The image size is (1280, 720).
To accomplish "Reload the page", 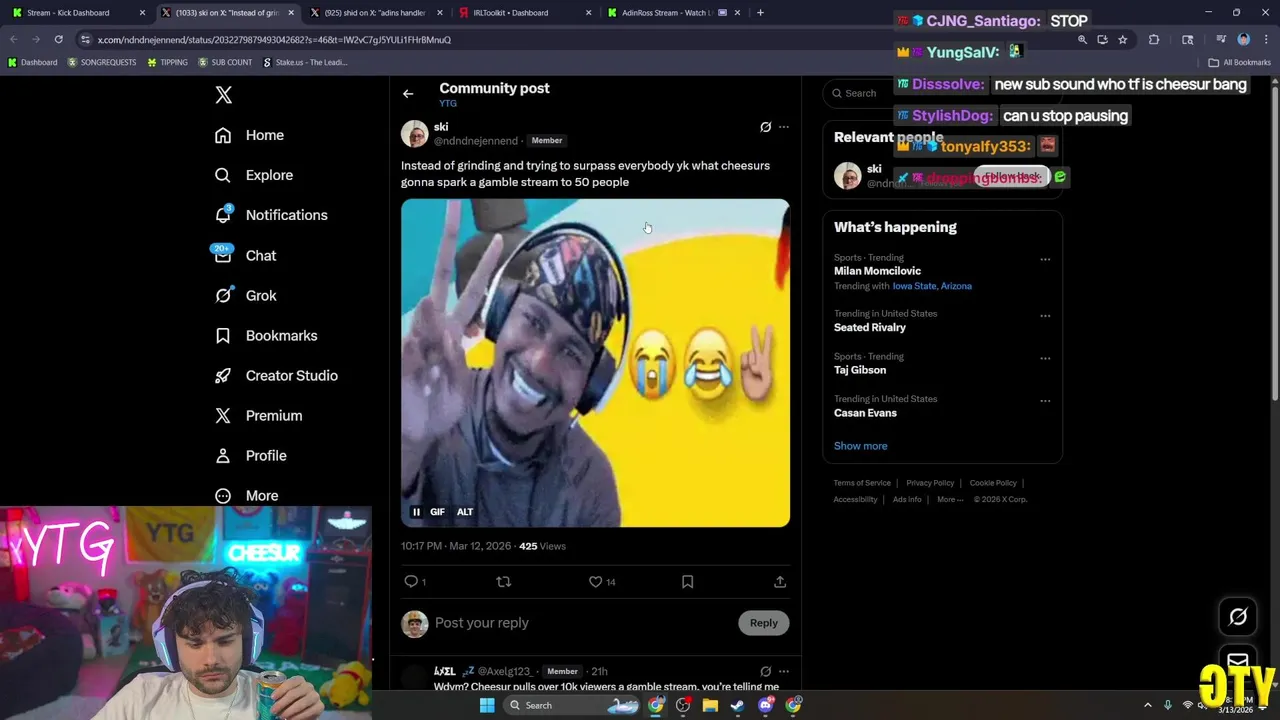I will click(58, 40).
